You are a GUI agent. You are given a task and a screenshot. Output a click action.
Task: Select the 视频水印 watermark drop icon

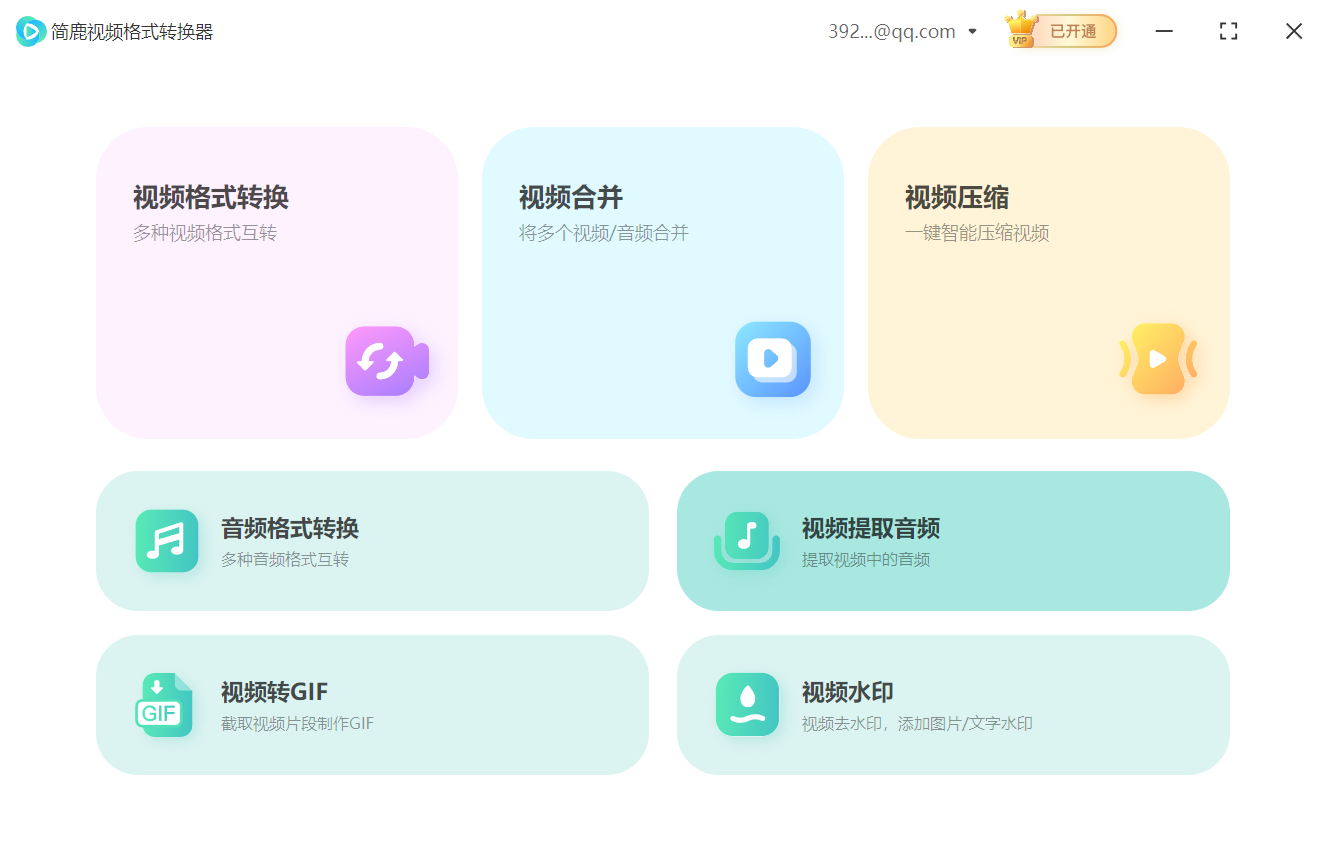click(x=747, y=704)
